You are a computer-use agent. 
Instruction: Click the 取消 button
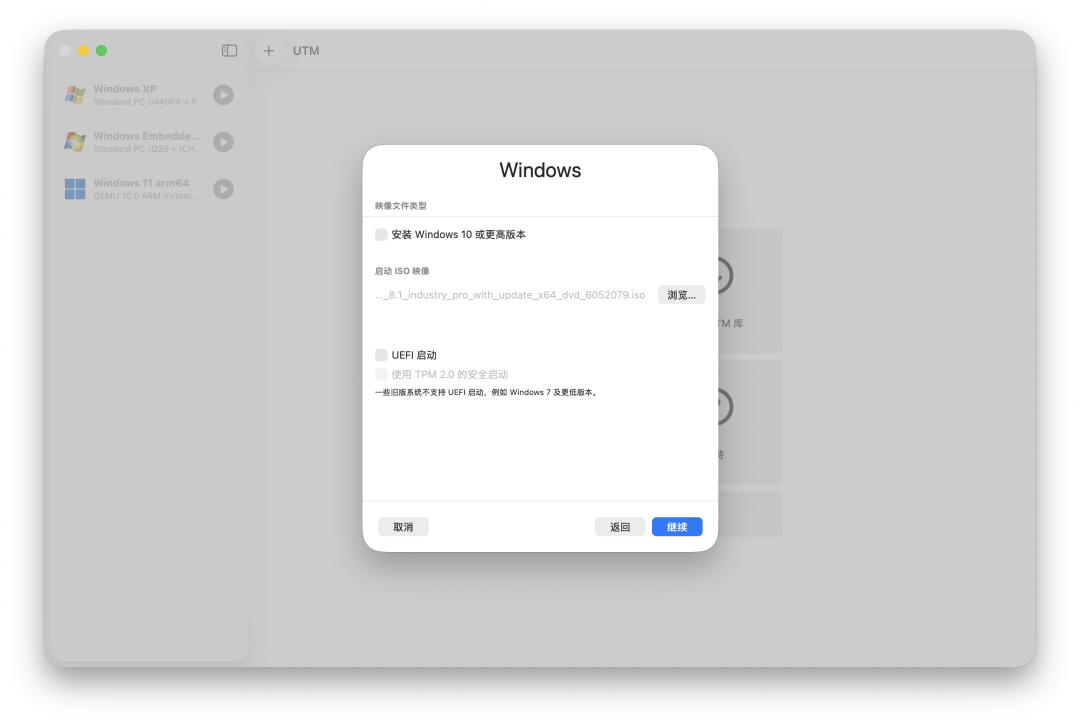click(x=403, y=527)
